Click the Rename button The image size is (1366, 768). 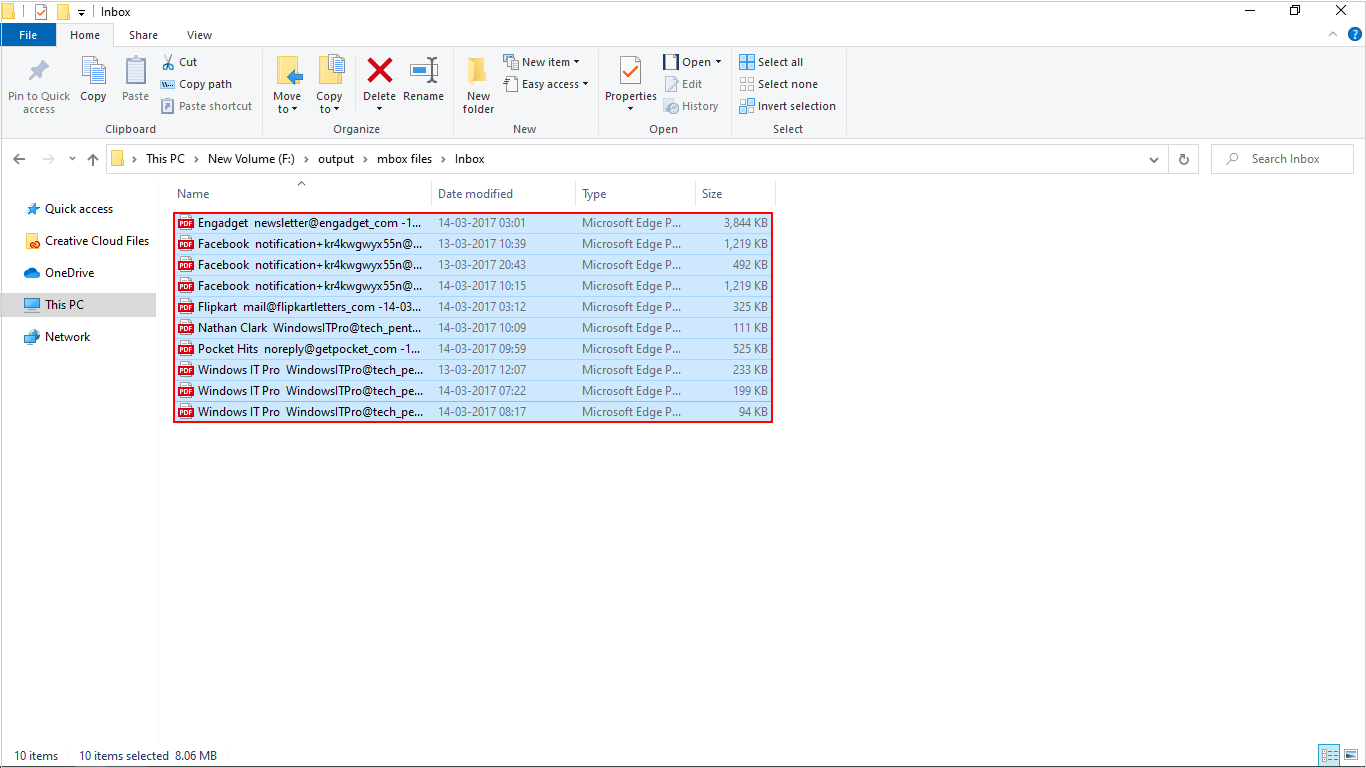point(424,80)
